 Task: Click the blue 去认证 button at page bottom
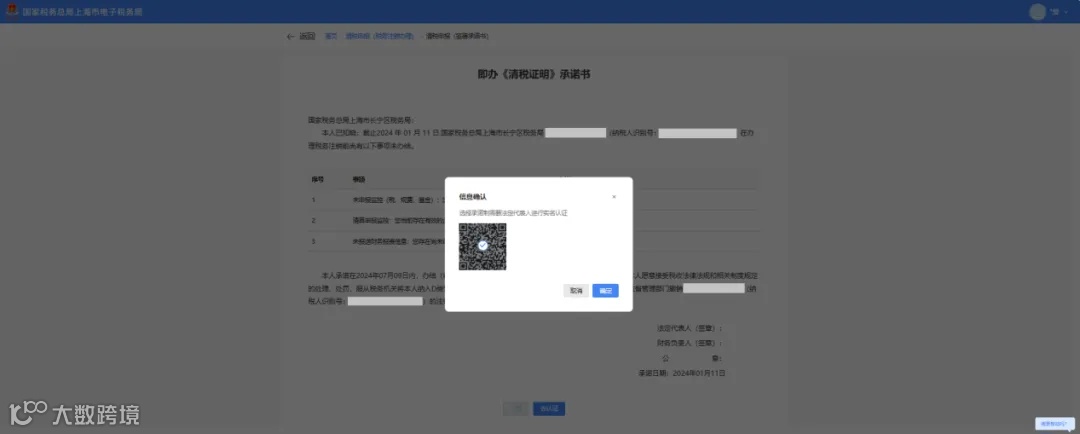(549, 409)
